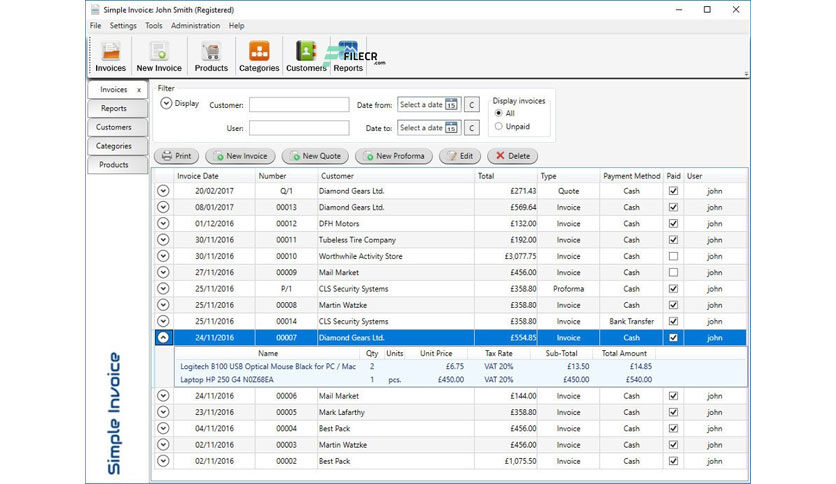Screen dimensions: 836x484
Task: Open the File menu
Action: tap(95, 26)
